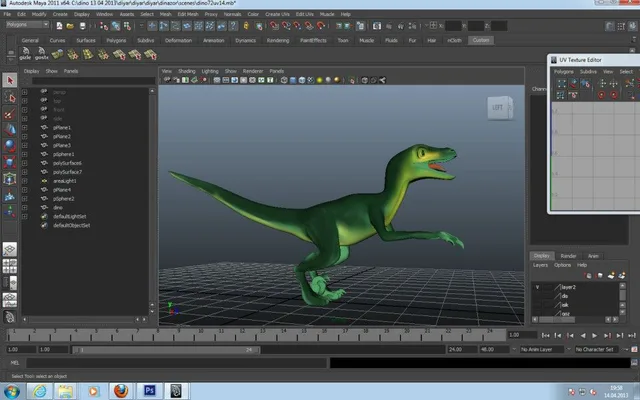
Task: Click the LEFT view cube
Action: 499,108
